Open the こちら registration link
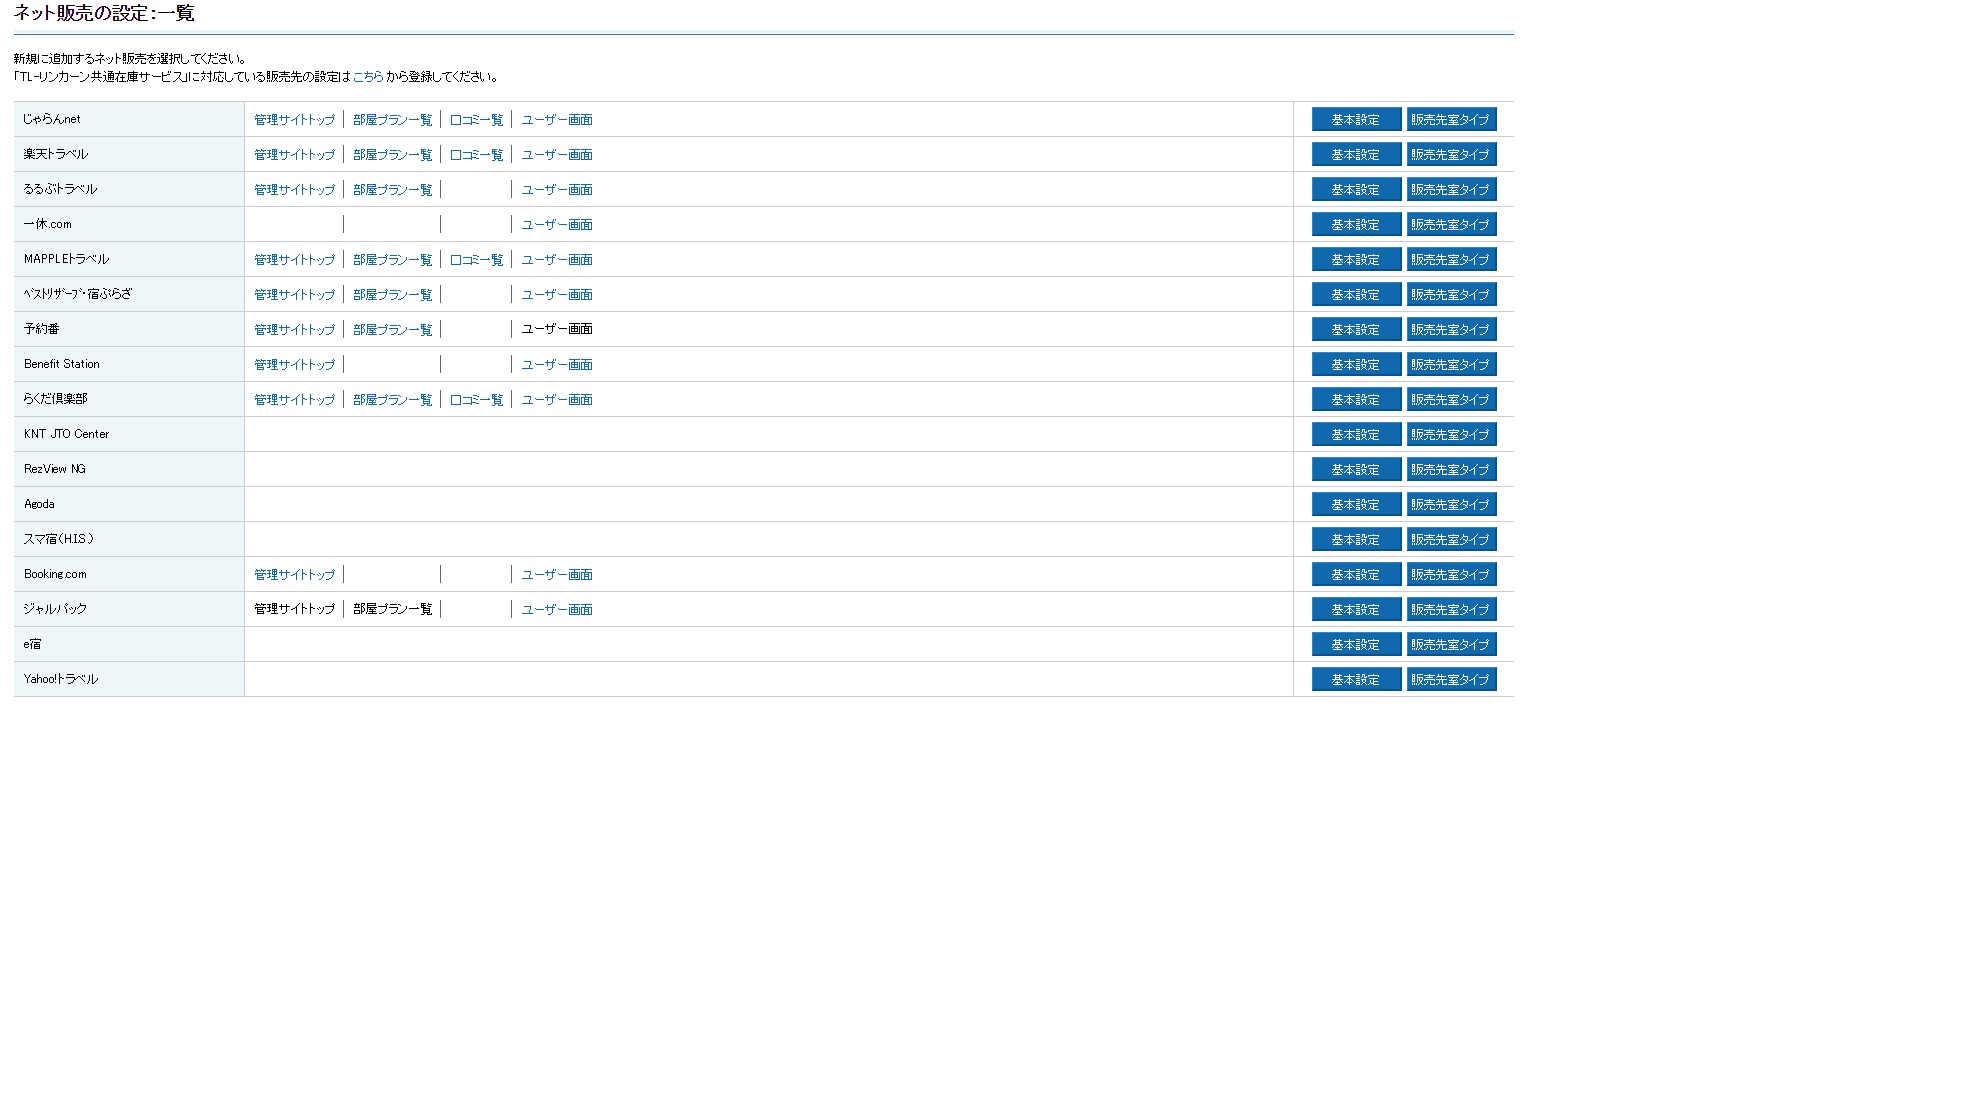The width and height of the screenshot is (1982, 1100). click(367, 77)
